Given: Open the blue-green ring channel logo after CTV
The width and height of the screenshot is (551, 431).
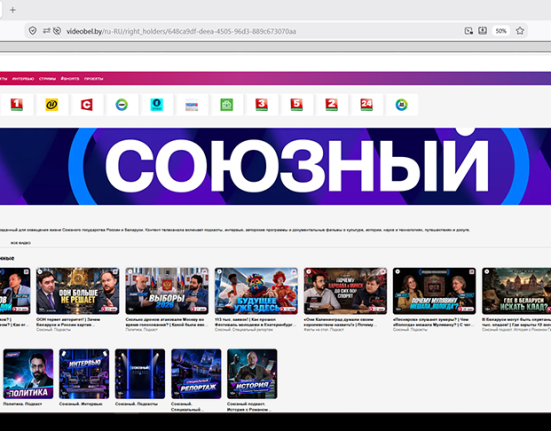Looking at the screenshot, I should pyautogui.click(x=122, y=105).
